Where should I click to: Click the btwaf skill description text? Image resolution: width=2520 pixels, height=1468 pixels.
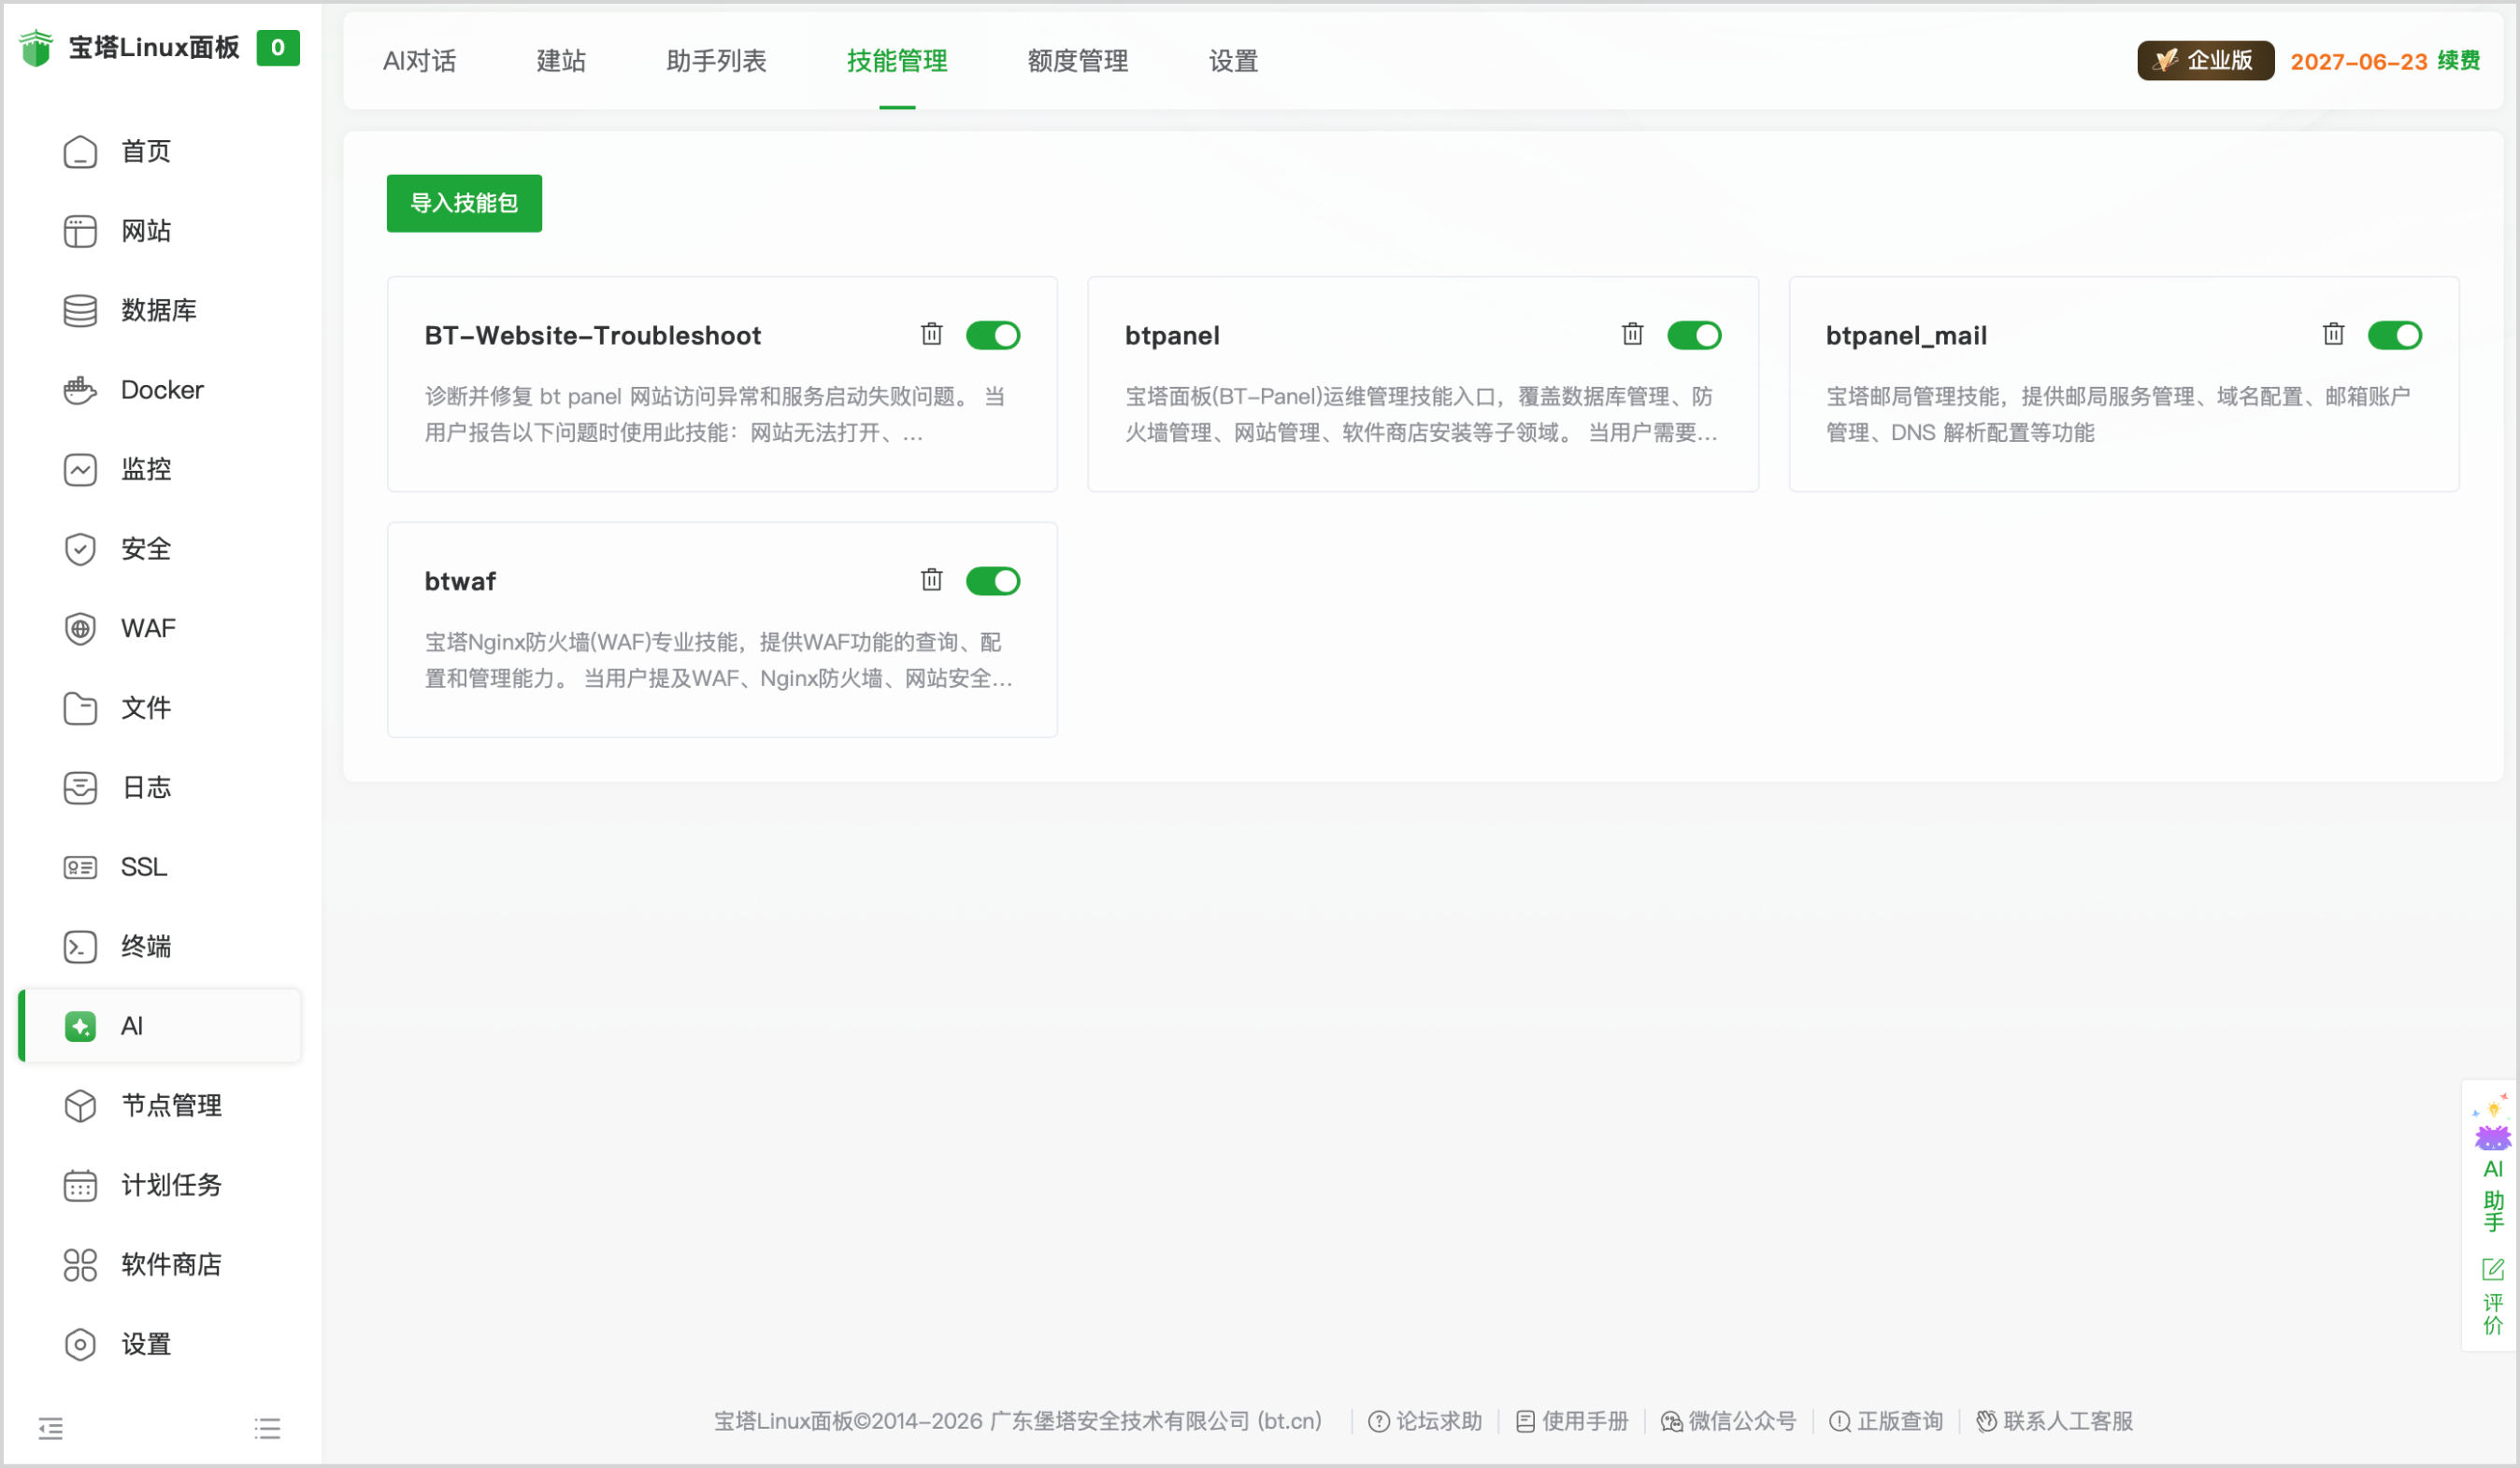click(x=719, y=660)
